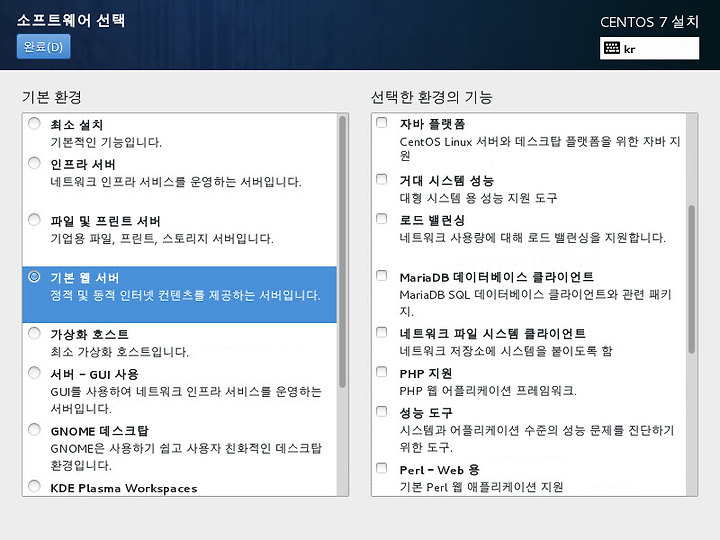This screenshot has width=720, height=540.
Task: Select the 기본 웹 서버 radio button
Action: (x=34, y=276)
